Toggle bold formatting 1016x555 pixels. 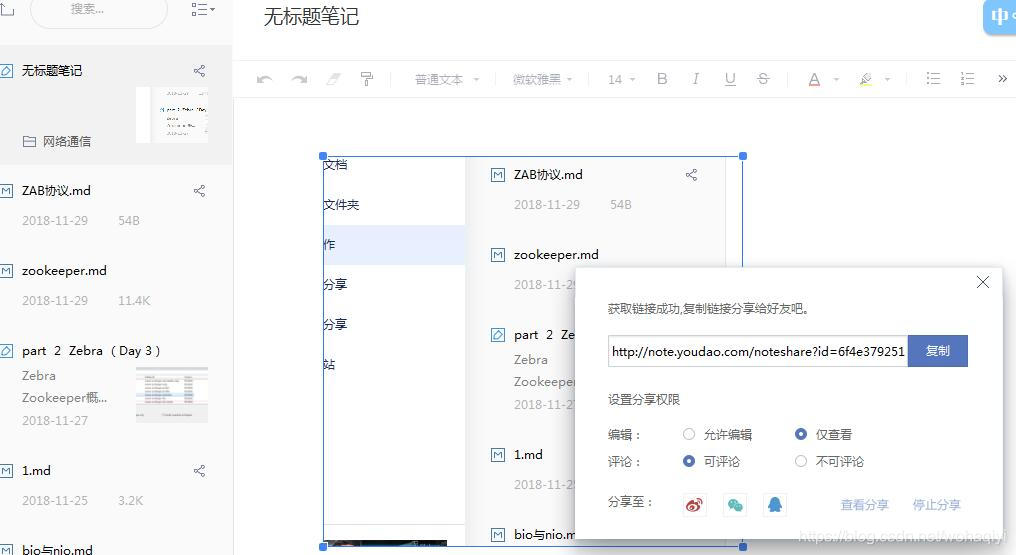[662, 79]
